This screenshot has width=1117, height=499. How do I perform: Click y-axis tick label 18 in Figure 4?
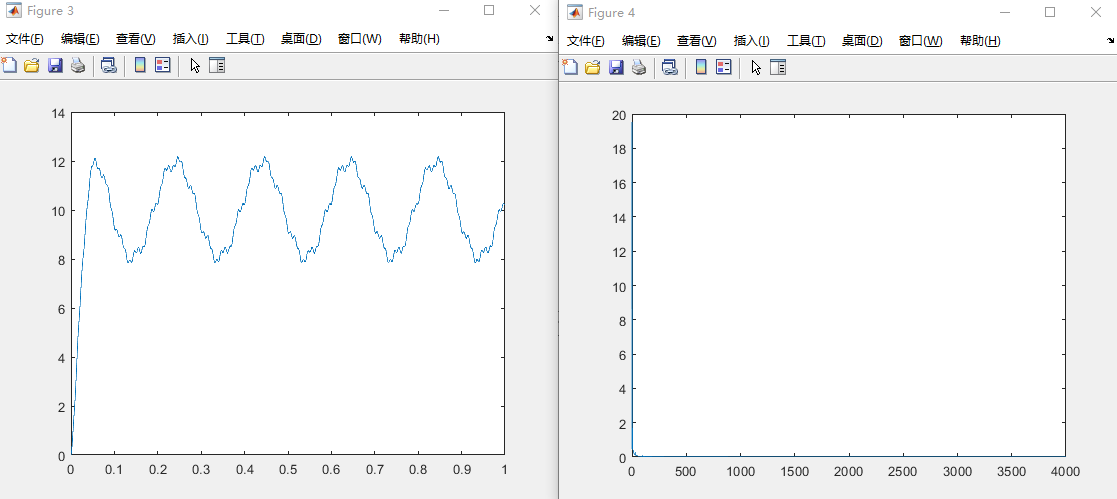(619, 149)
